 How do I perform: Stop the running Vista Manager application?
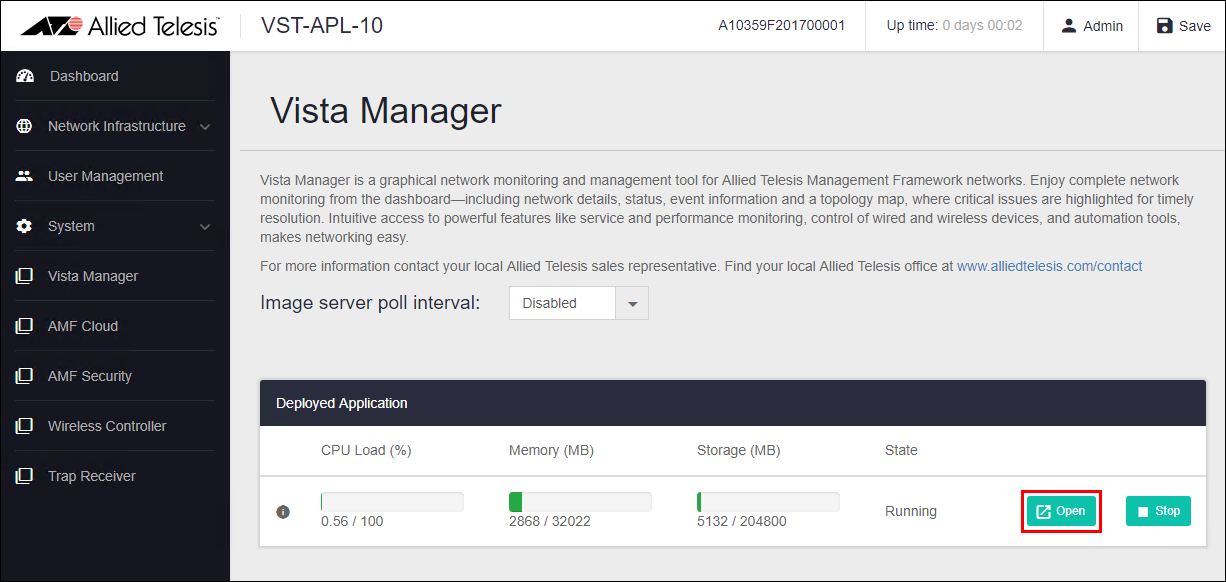click(x=1158, y=511)
